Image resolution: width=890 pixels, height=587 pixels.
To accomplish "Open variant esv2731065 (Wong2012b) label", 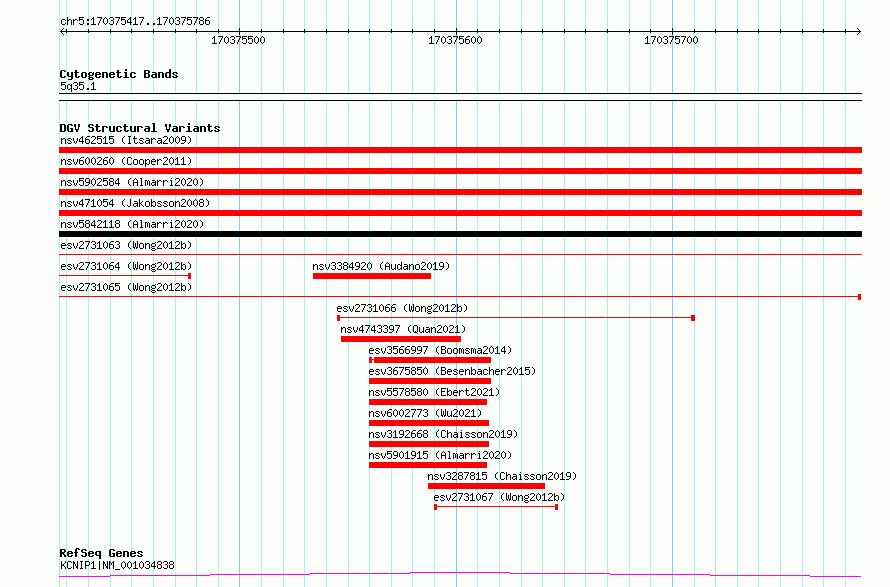I will pyautogui.click(x=126, y=287).
